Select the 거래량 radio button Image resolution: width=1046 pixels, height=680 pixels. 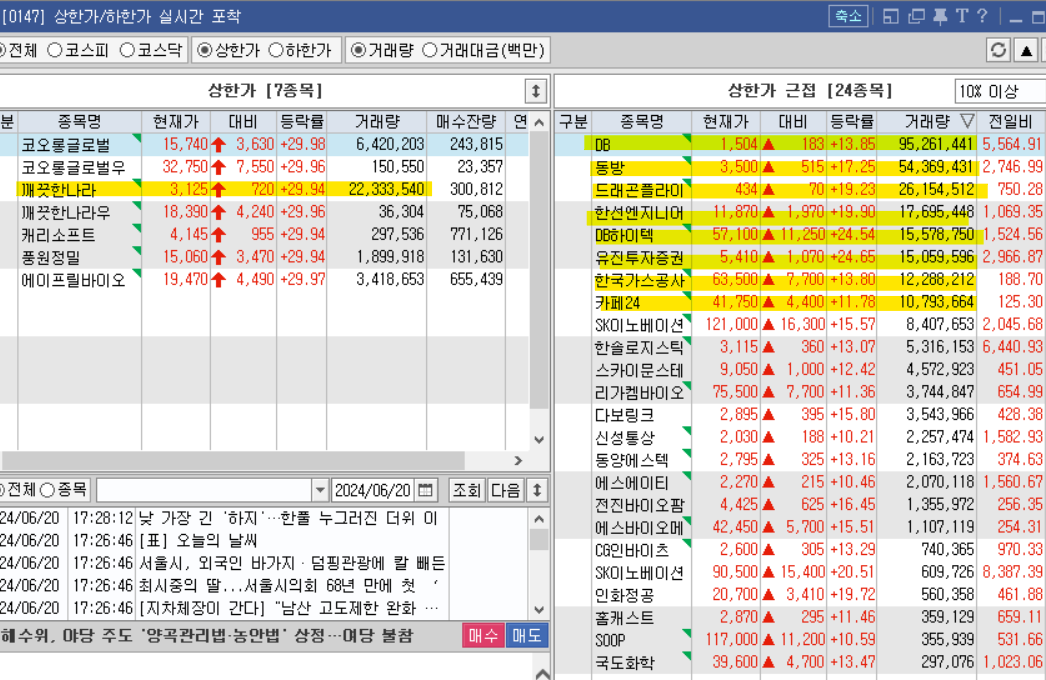tap(382, 50)
